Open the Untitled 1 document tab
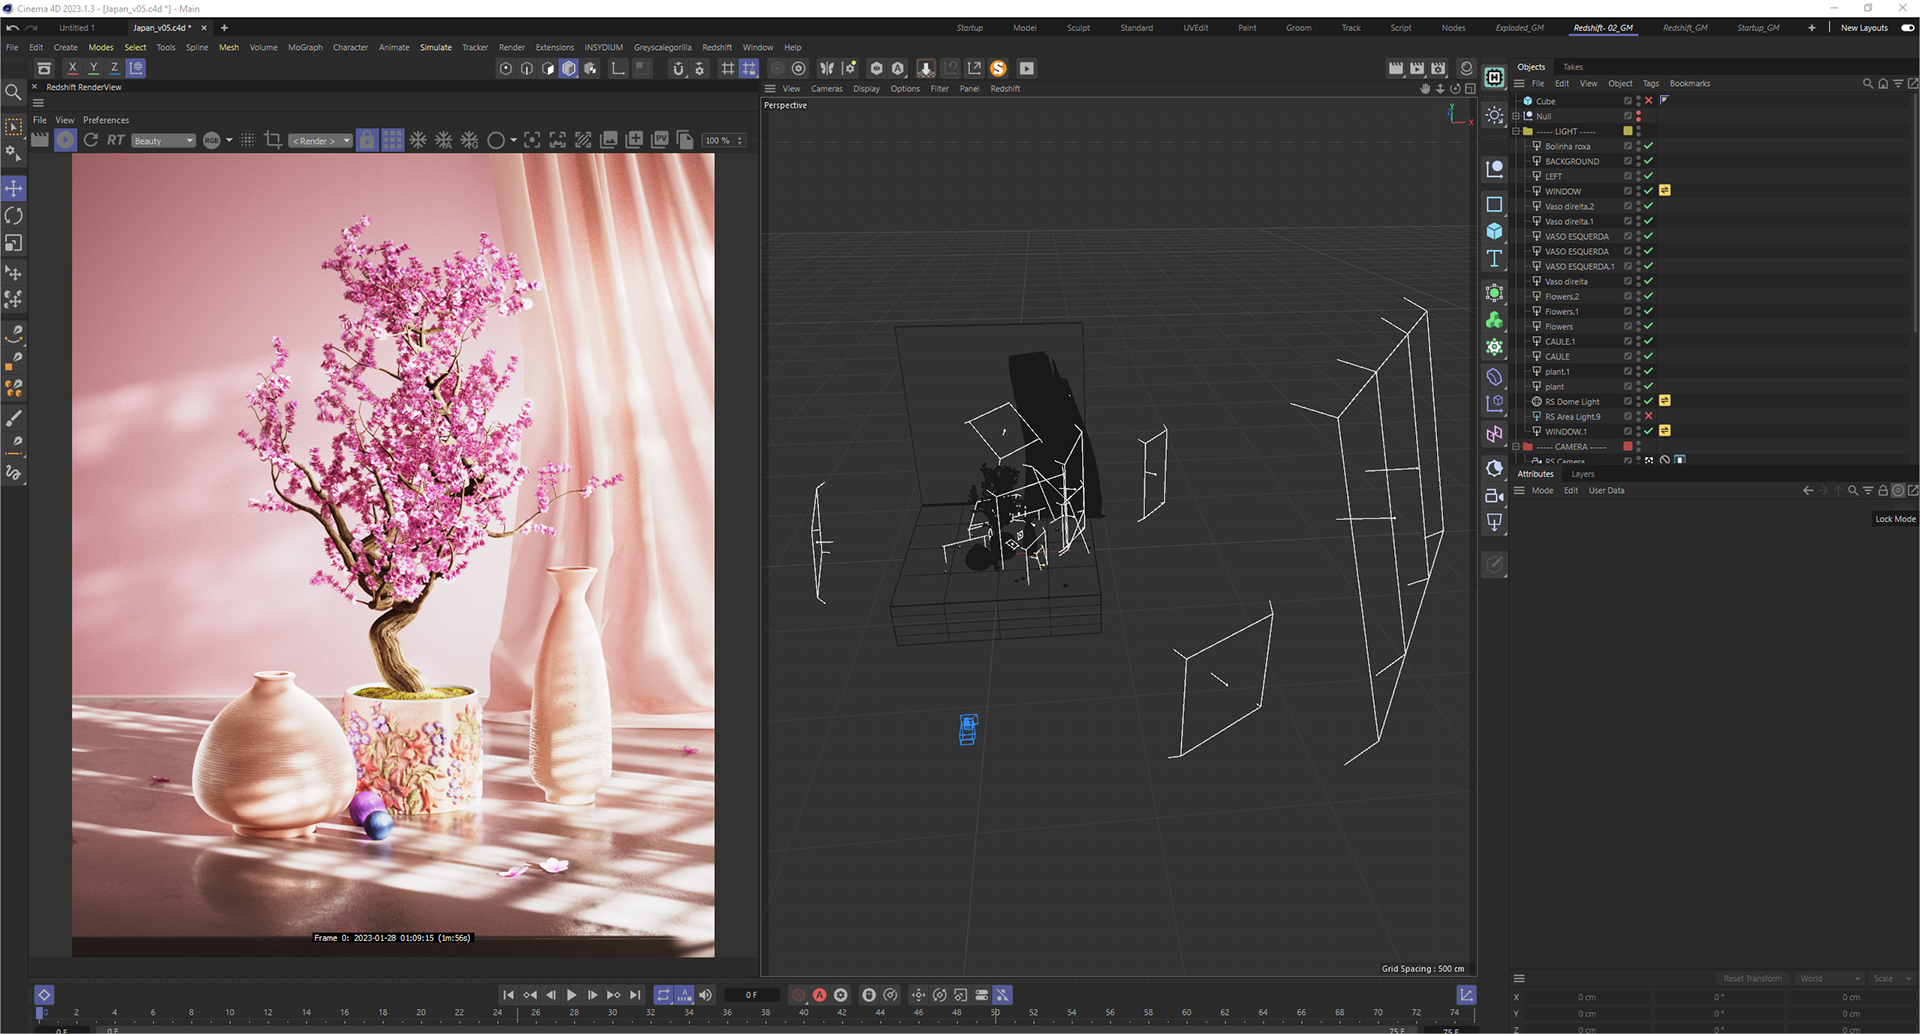The height and width of the screenshot is (1034, 1920). click(77, 28)
